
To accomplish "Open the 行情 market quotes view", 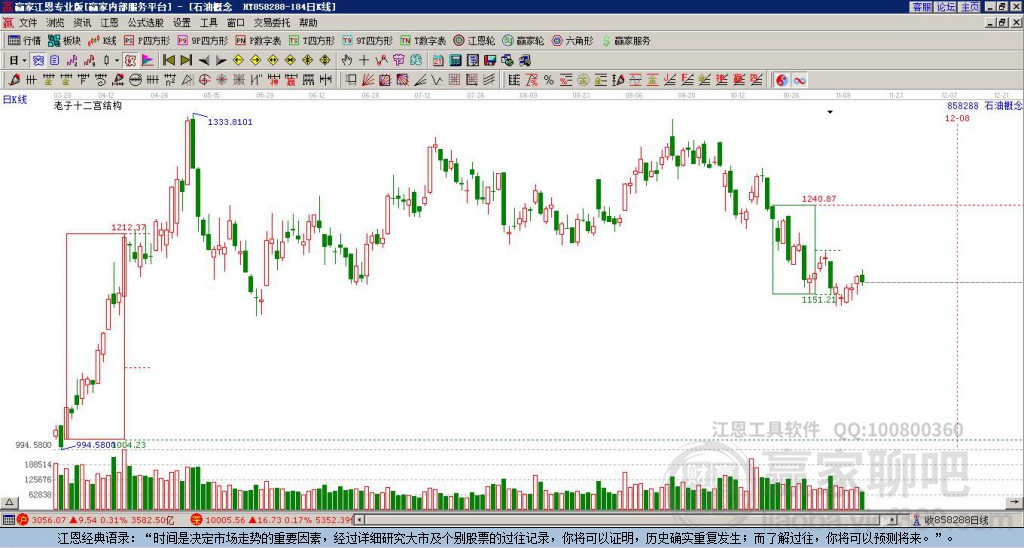I will coord(24,40).
